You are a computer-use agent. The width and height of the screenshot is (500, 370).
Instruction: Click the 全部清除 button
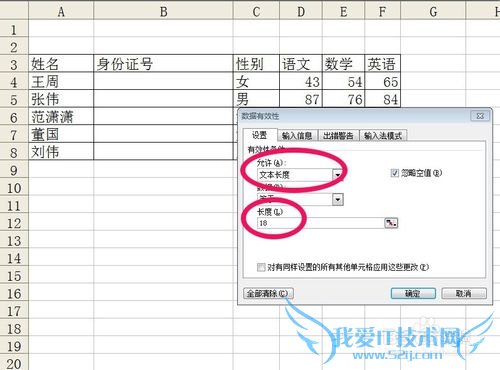(x=268, y=294)
